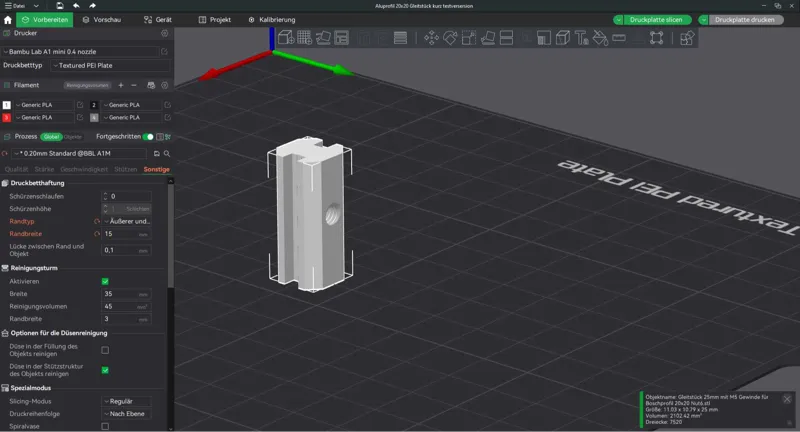Switch process scope to Global
Viewport: 800px width, 432px height.
[51, 137]
